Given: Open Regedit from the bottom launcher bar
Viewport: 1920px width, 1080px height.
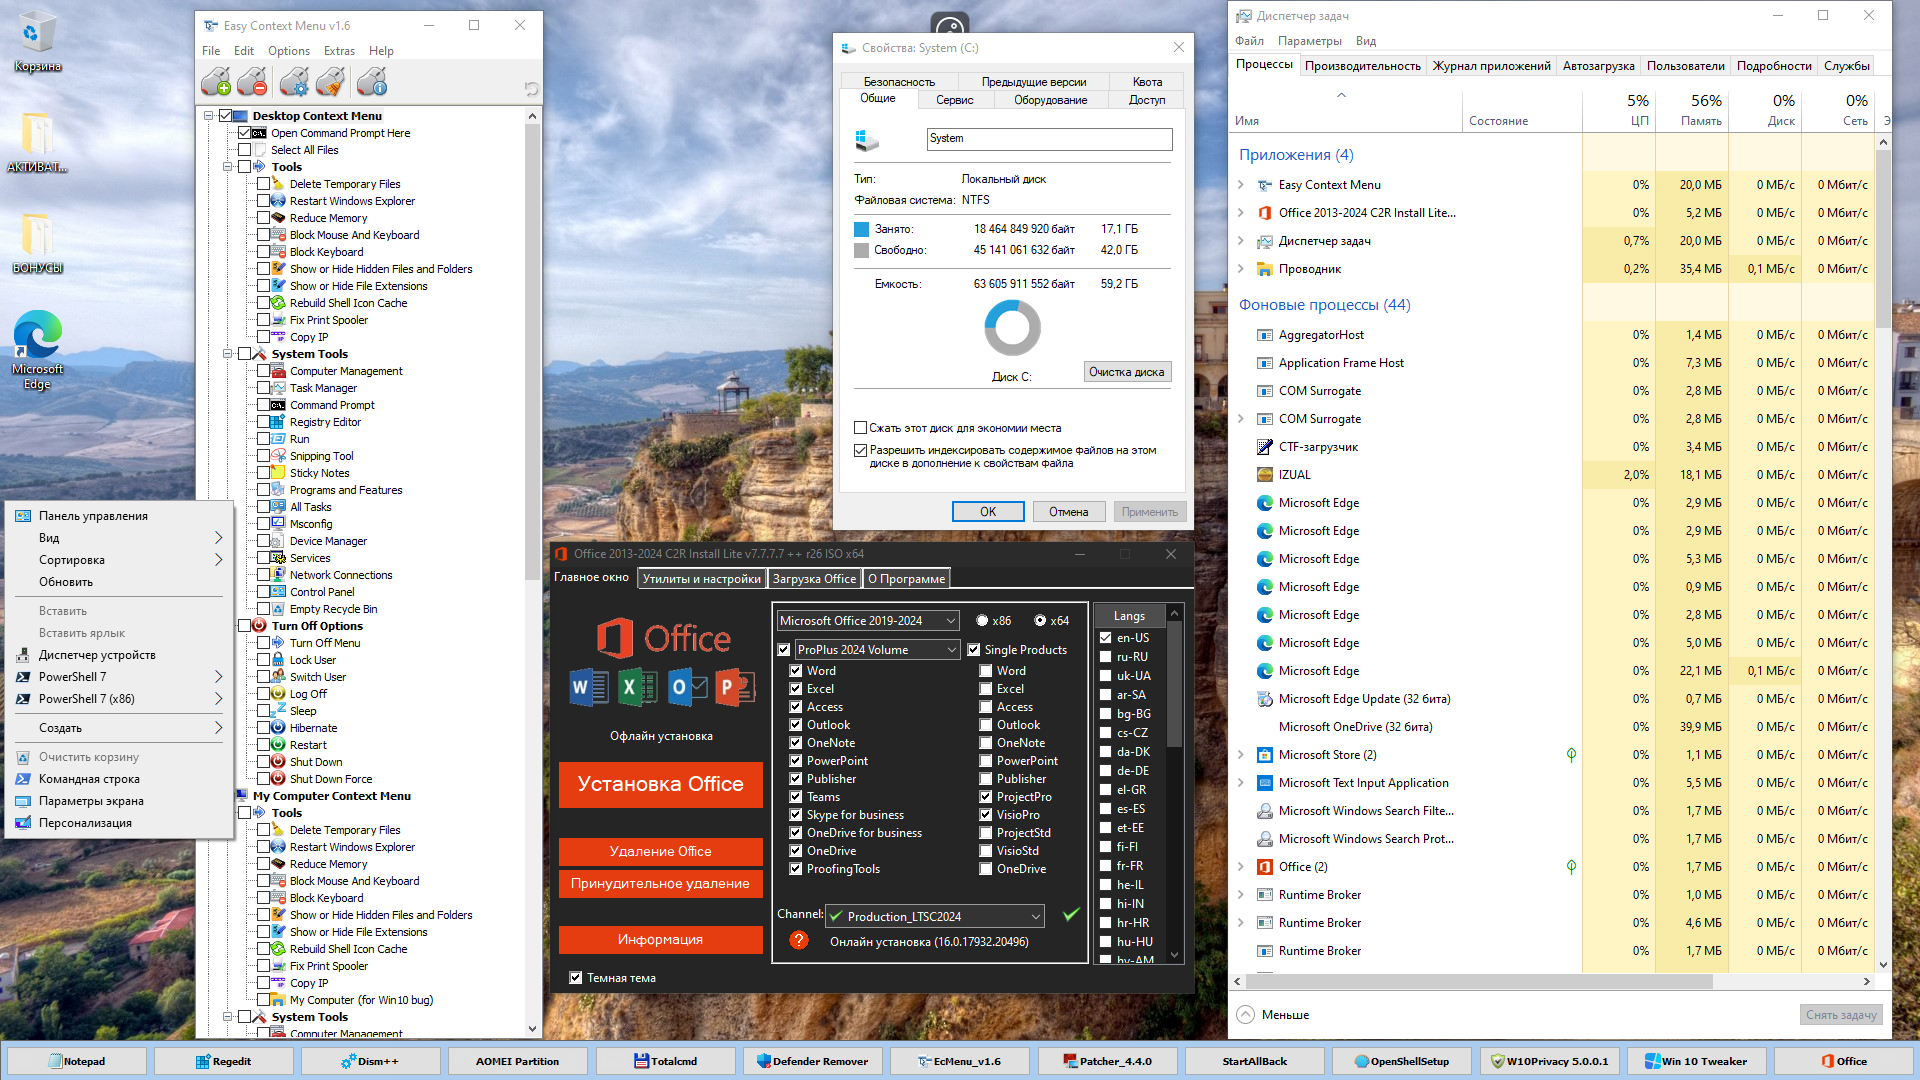Looking at the screenshot, I should click(x=224, y=1061).
